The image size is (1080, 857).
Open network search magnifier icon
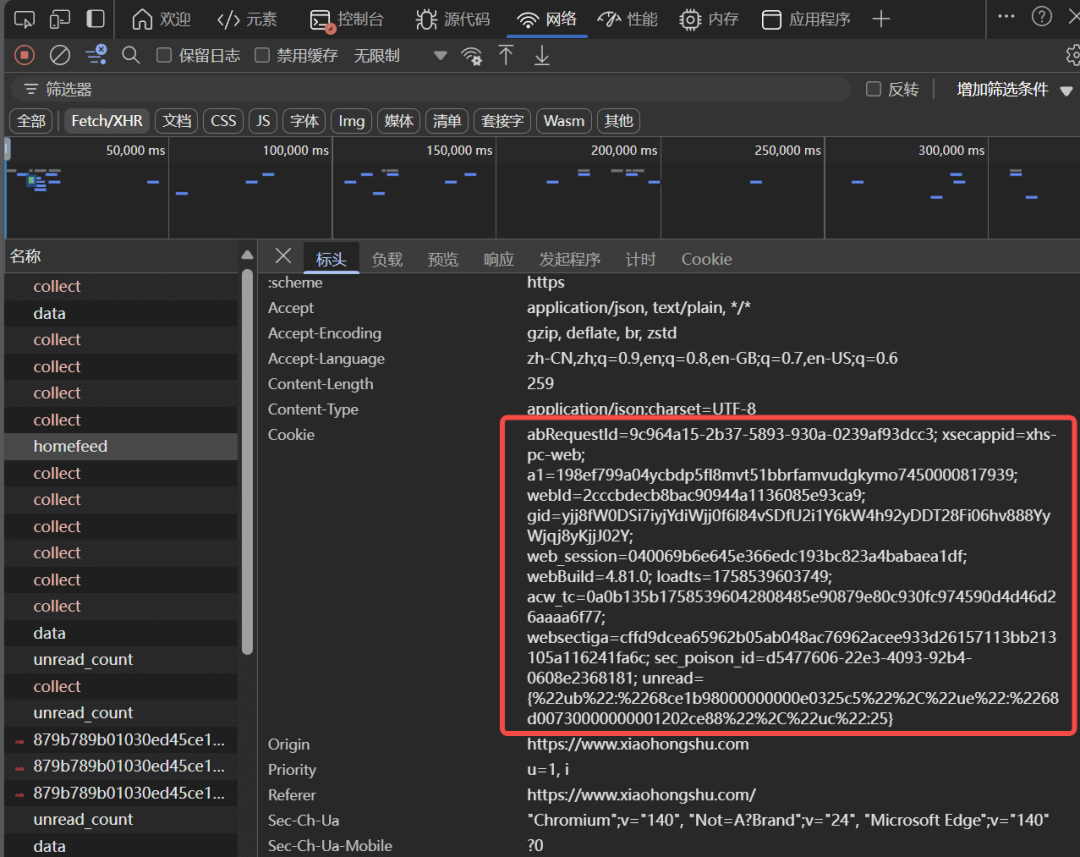[131, 56]
